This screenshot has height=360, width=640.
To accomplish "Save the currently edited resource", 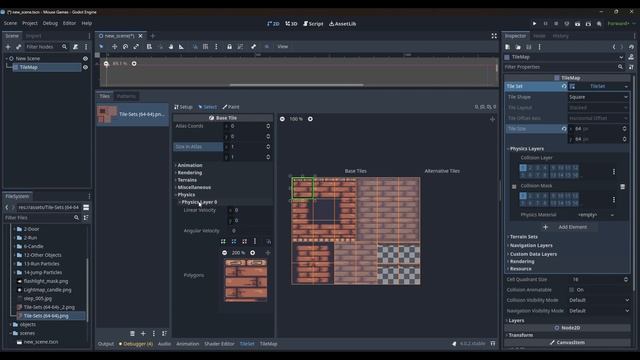I will [x=529, y=47].
